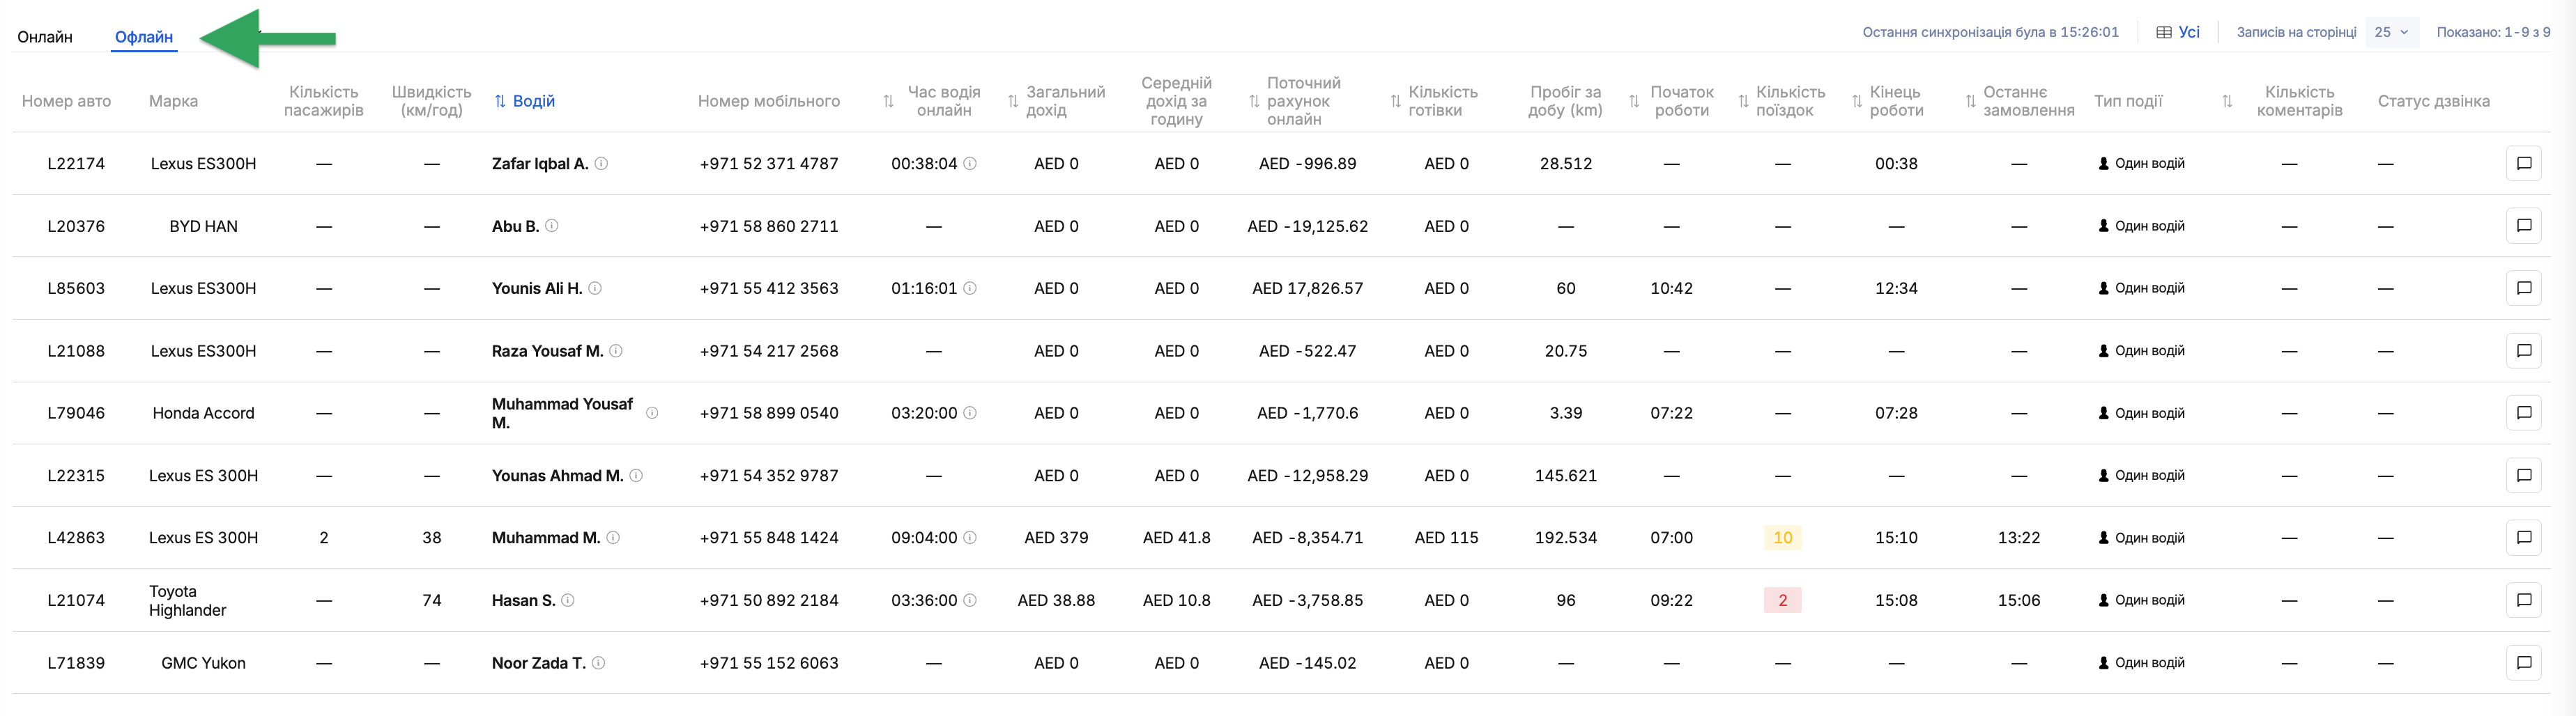
Task: Click Номер авто column header
Action: click(66, 101)
